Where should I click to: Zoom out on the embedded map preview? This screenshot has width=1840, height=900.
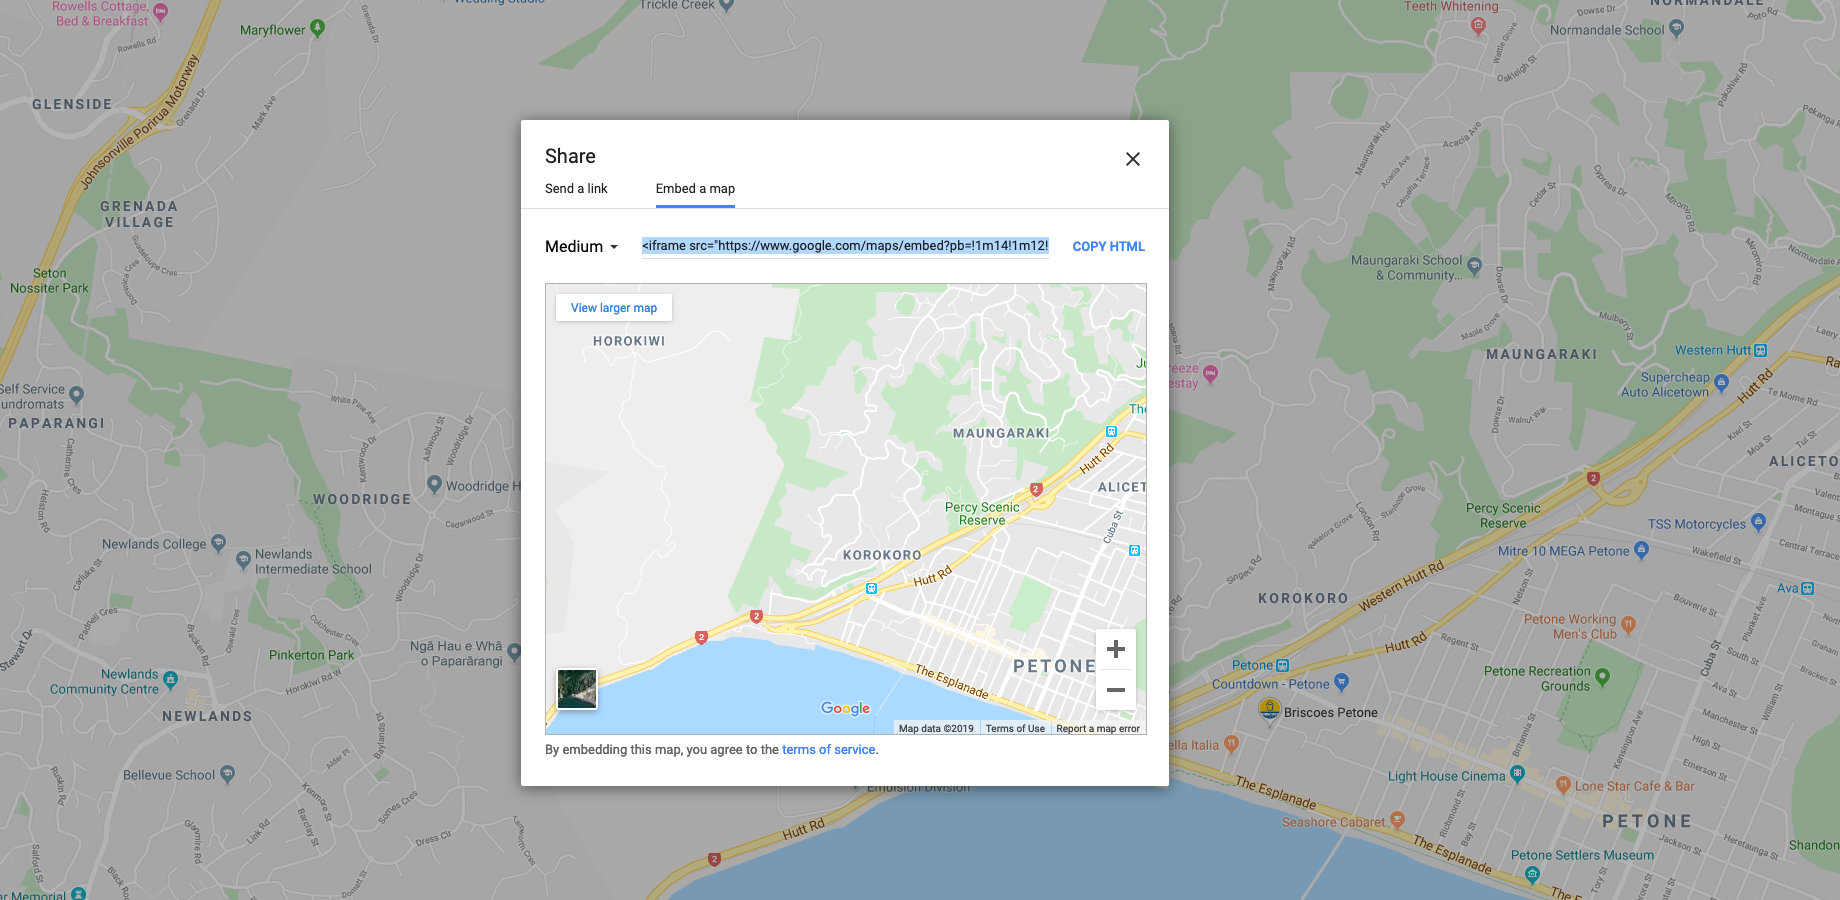point(1116,690)
